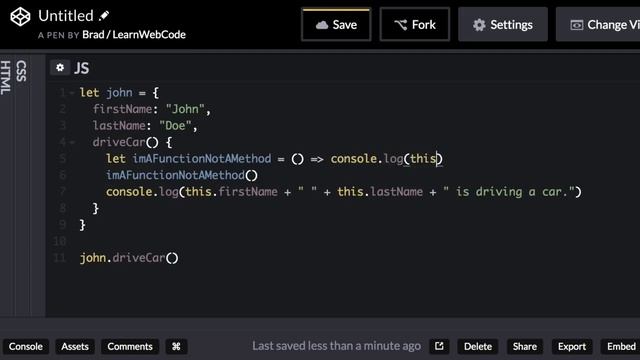Click 'let john = {' line

click(x=119, y=93)
